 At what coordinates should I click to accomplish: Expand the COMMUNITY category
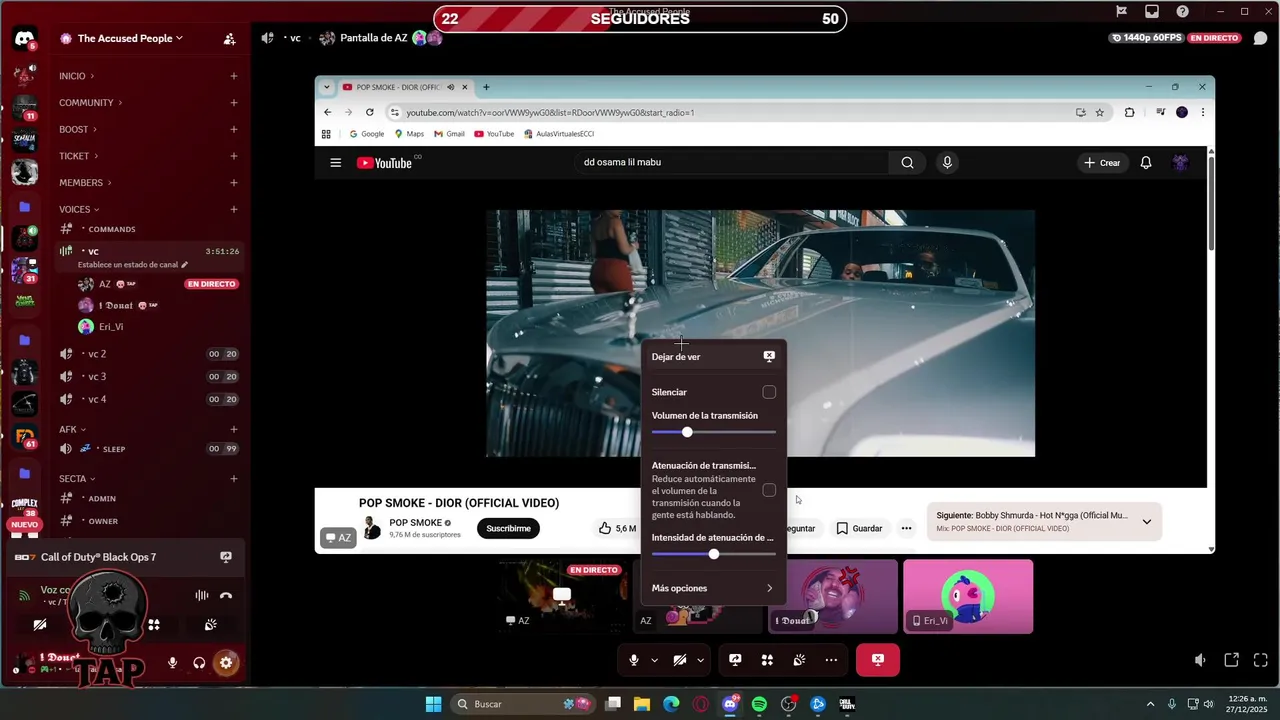(x=91, y=103)
